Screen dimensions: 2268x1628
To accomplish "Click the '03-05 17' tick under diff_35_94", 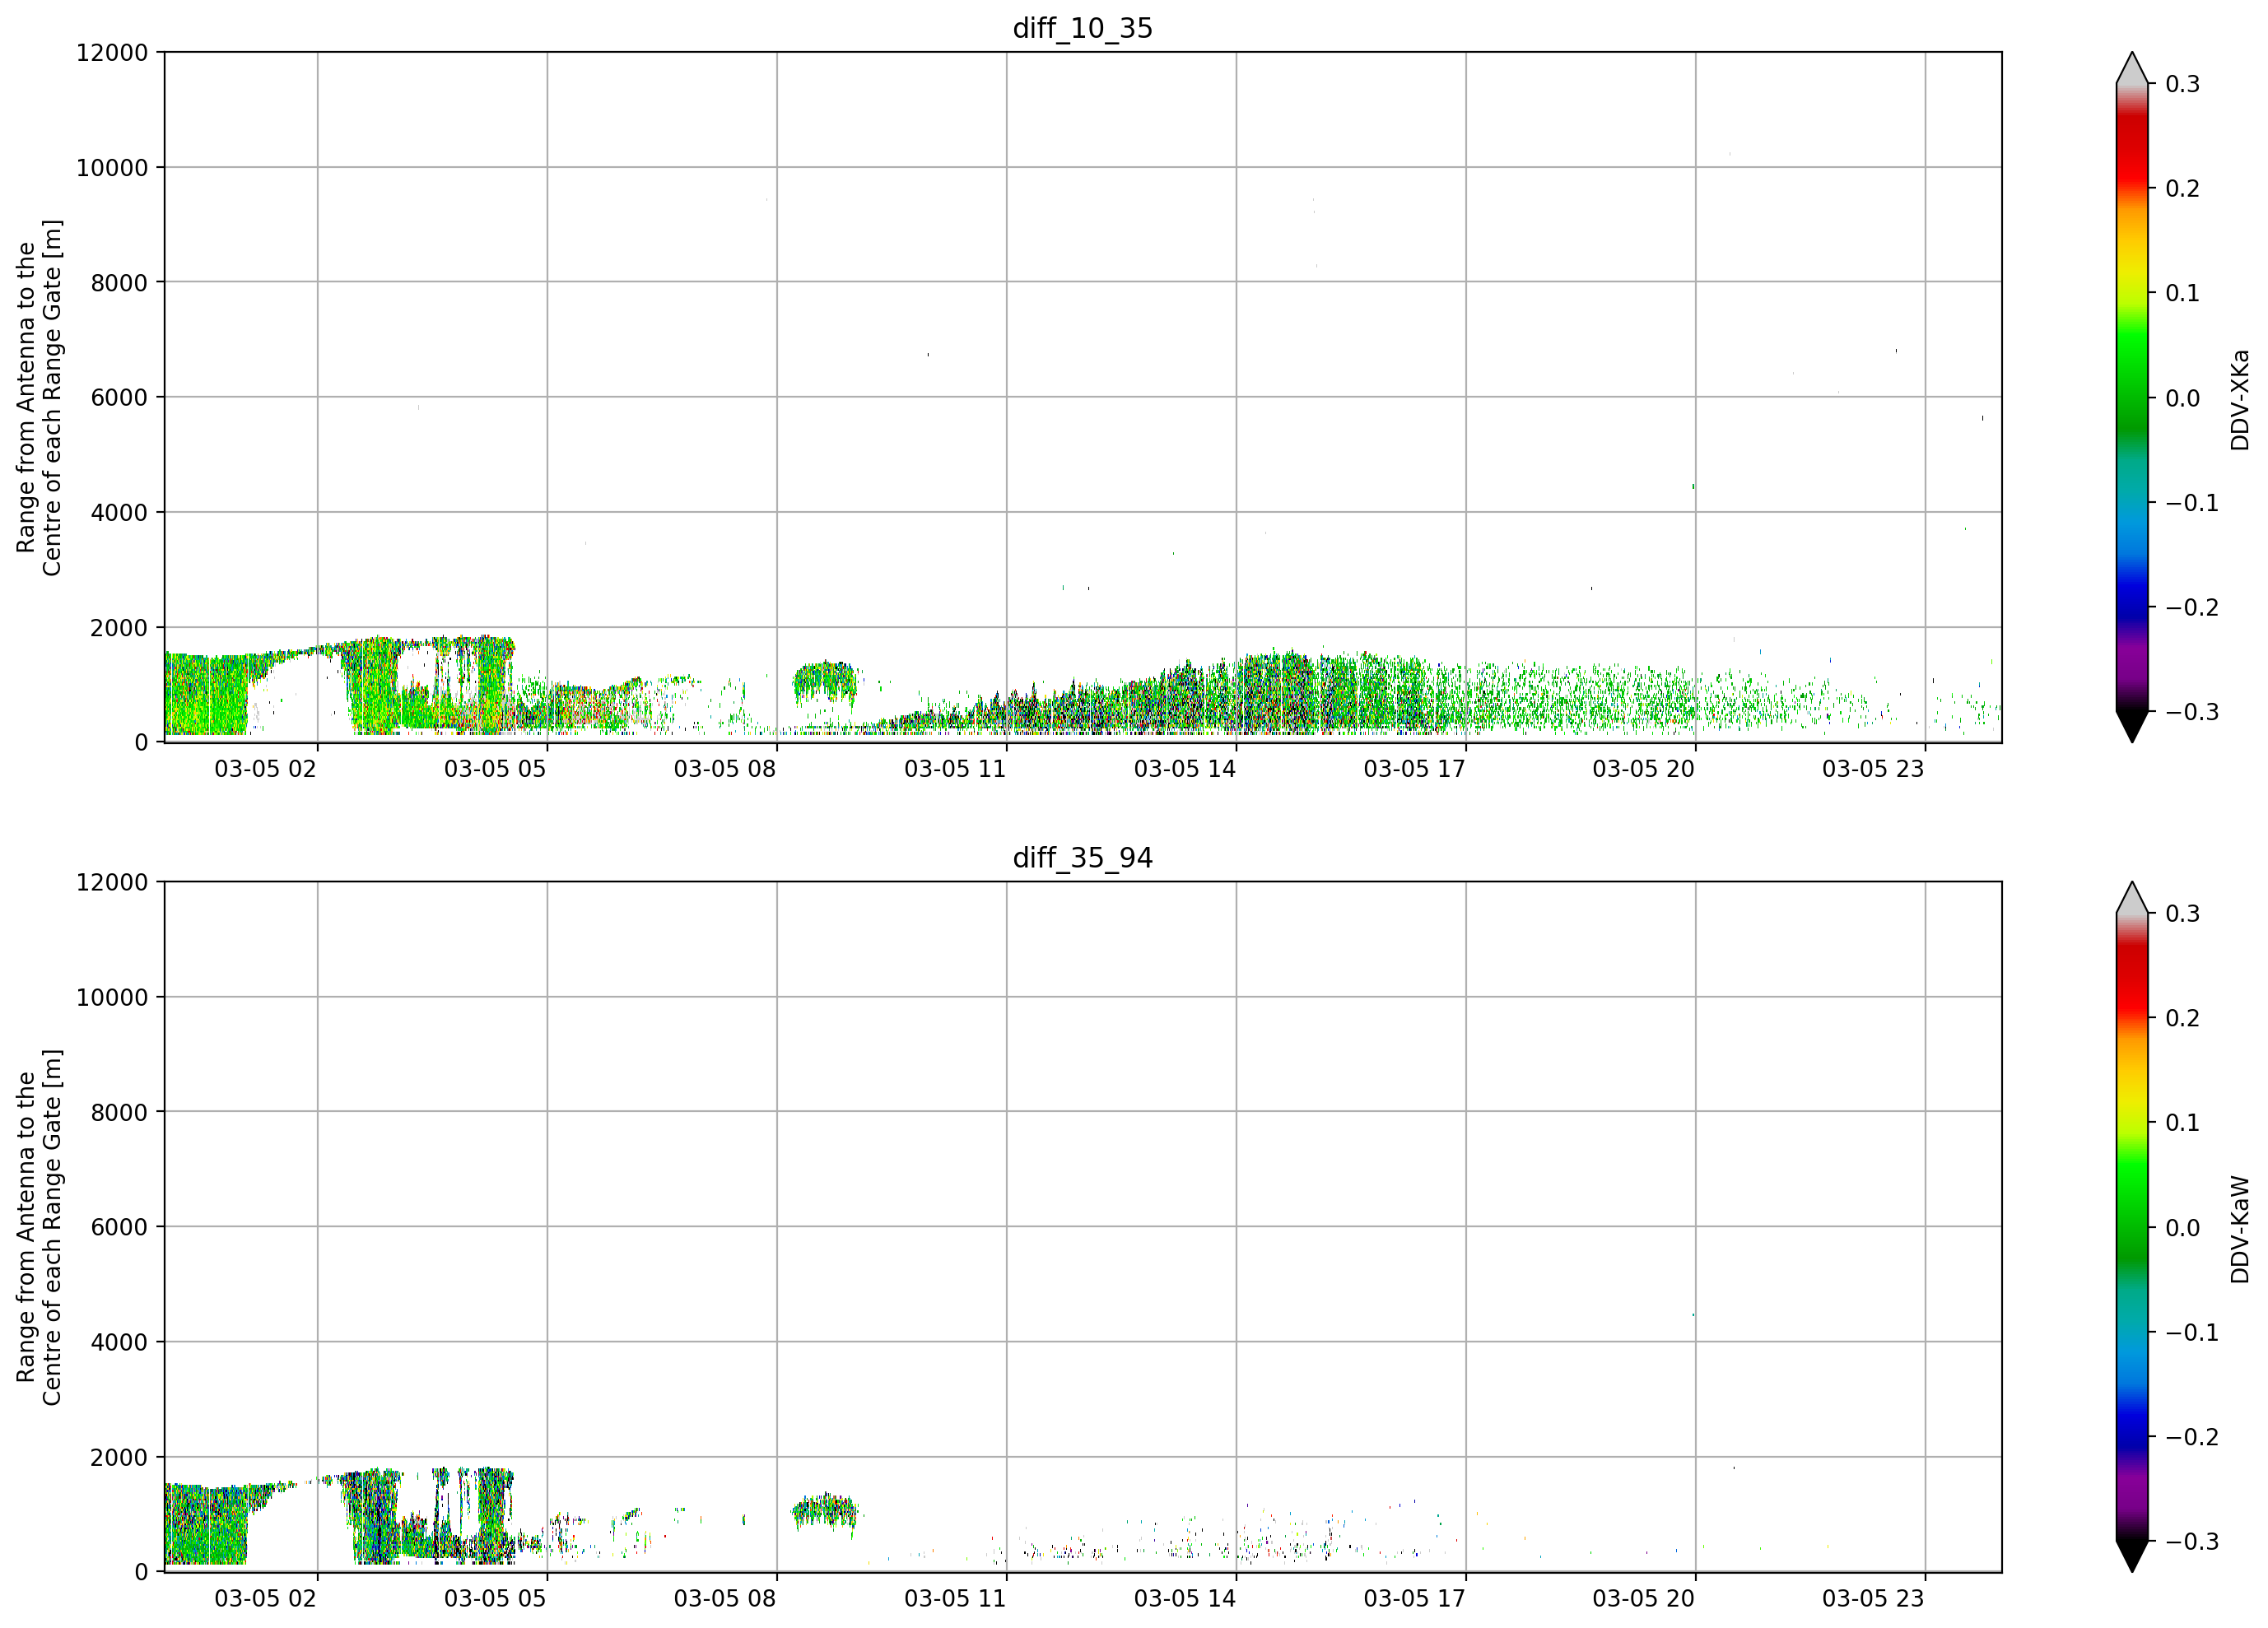I will click(x=1414, y=1599).
